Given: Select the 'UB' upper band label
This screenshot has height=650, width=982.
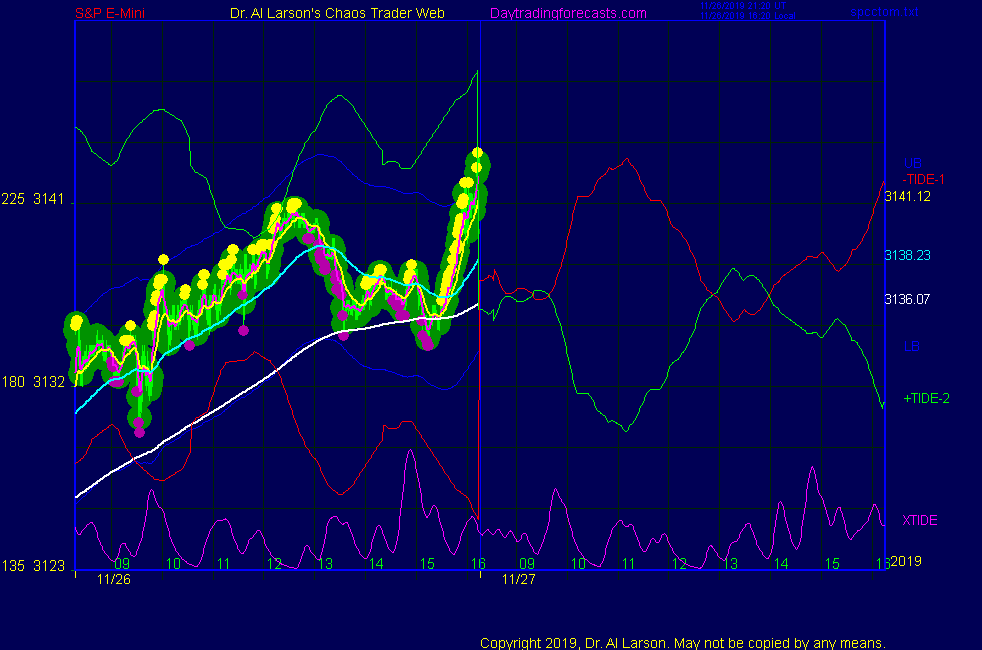Looking at the screenshot, I should coord(912,163).
